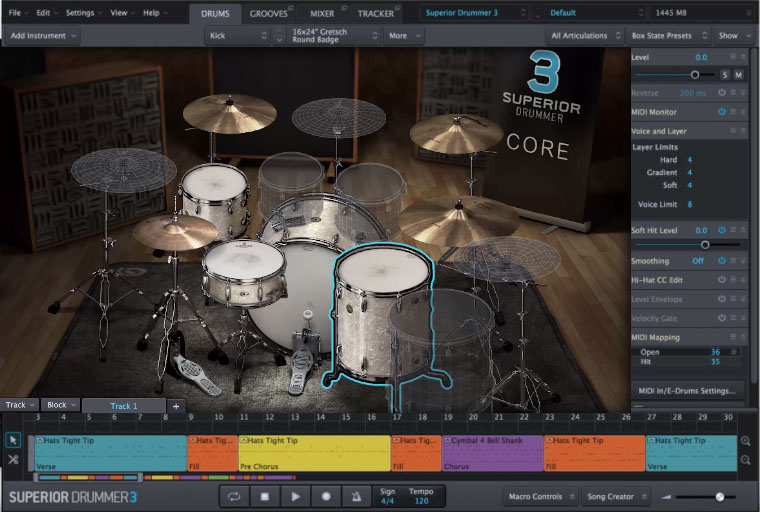The image size is (760, 512).
Task: Open Smoothing section menu icon
Action: point(733,260)
